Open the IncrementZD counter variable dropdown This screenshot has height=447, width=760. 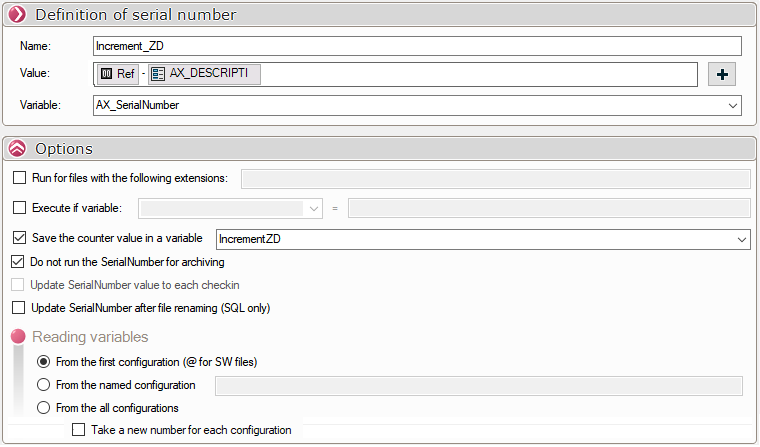740,239
